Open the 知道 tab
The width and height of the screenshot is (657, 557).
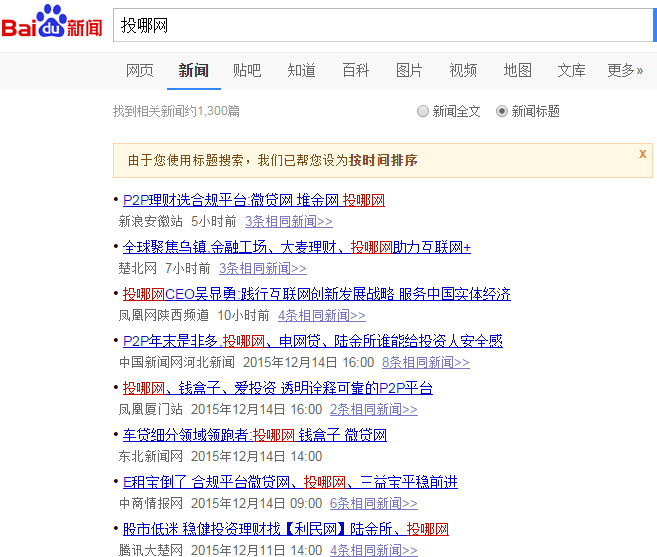tap(301, 70)
